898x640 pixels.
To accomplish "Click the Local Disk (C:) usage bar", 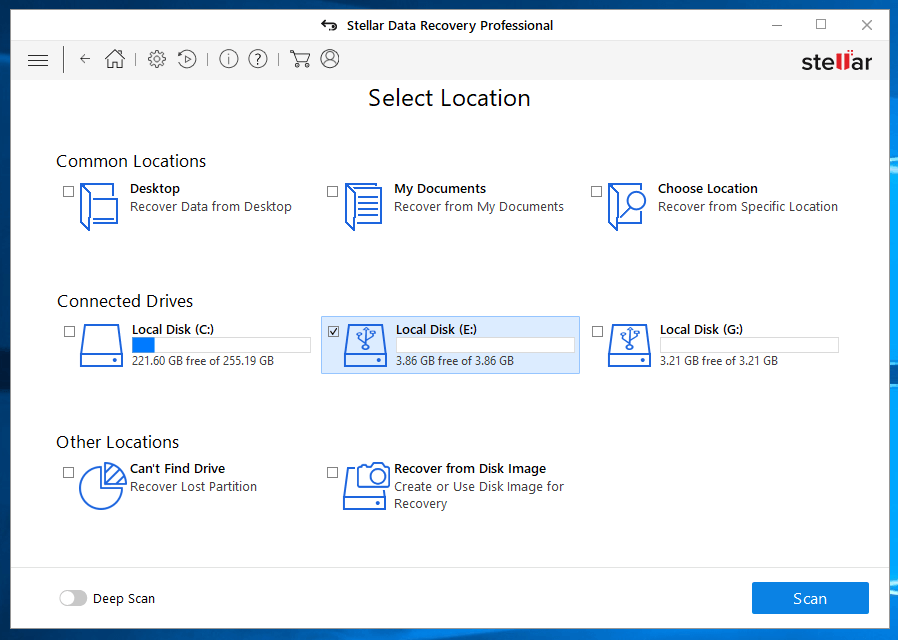I will 221,345.
